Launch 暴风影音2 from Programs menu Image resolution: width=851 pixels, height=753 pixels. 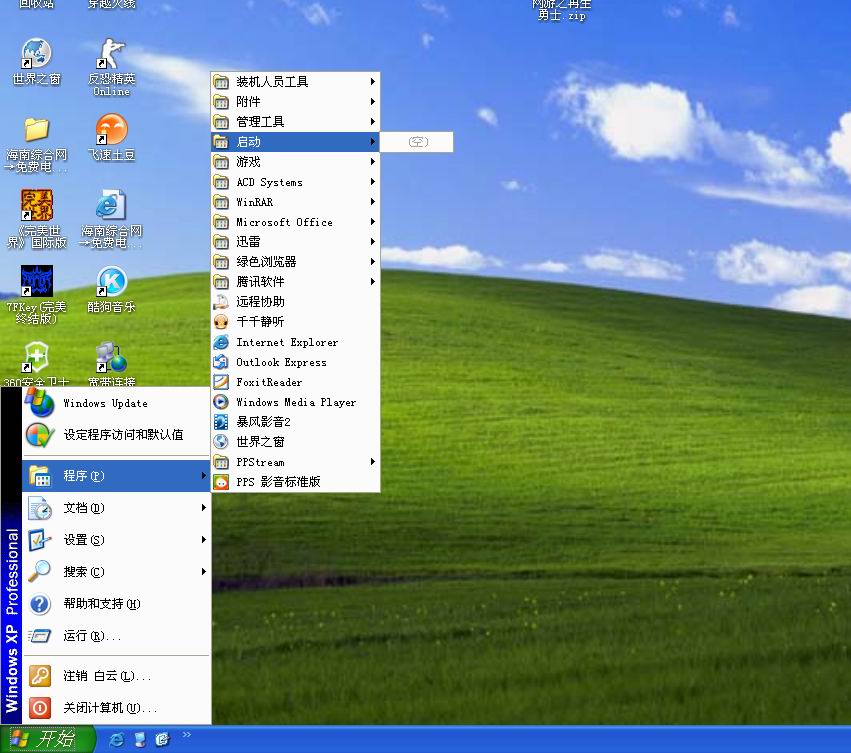(x=295, y=422)
